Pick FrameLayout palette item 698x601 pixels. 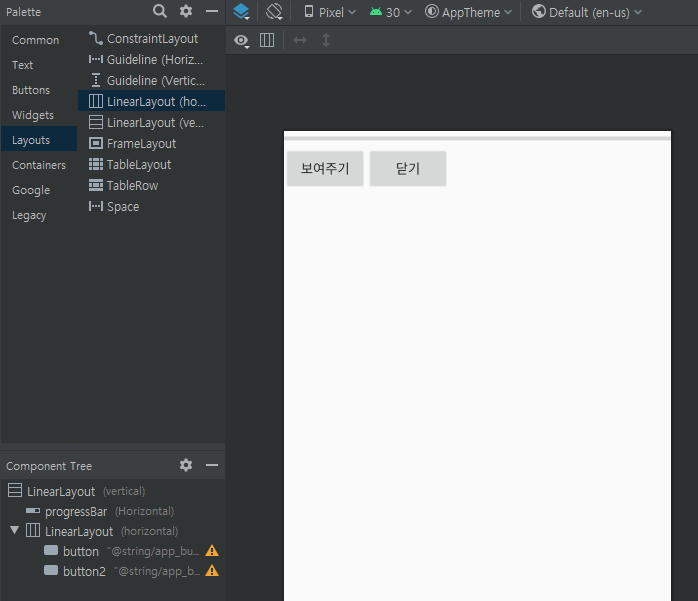pyautogui.click(x=151, y=143)
